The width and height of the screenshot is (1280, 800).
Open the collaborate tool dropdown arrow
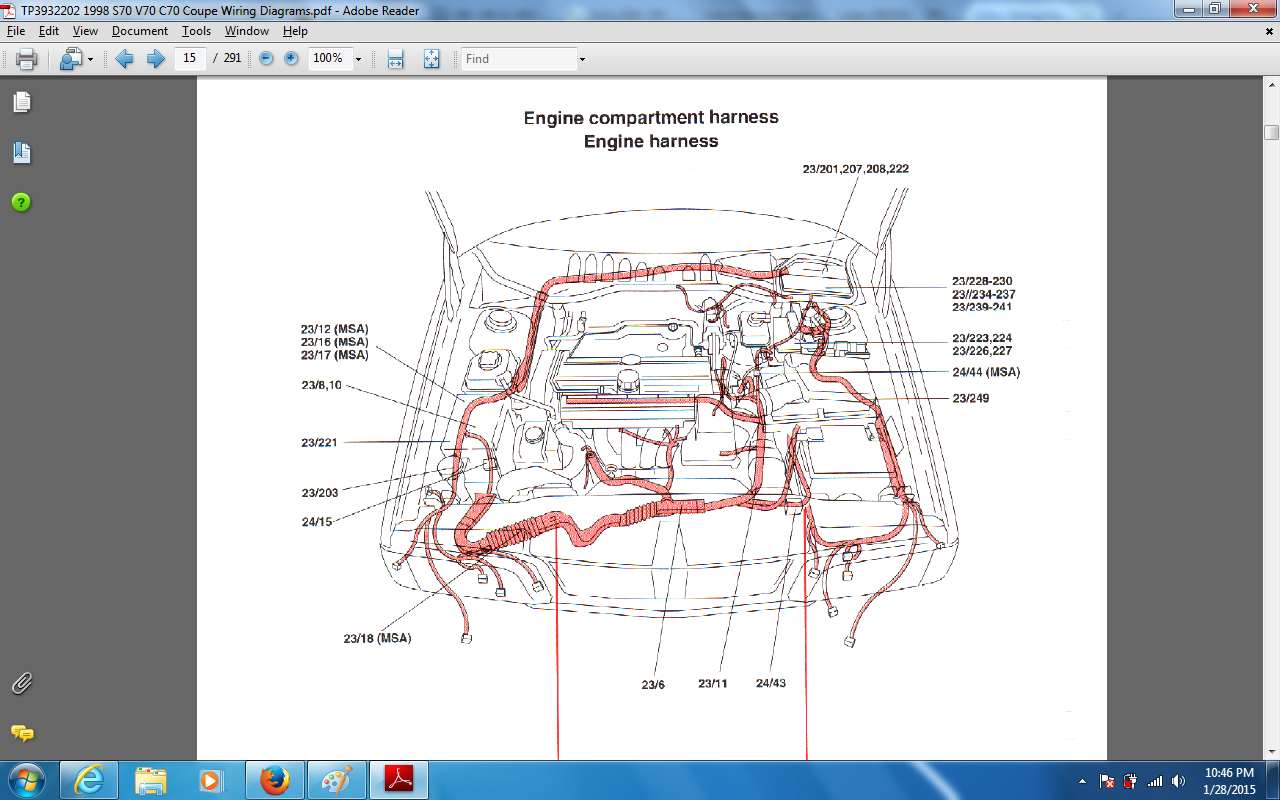pos(90,59)
